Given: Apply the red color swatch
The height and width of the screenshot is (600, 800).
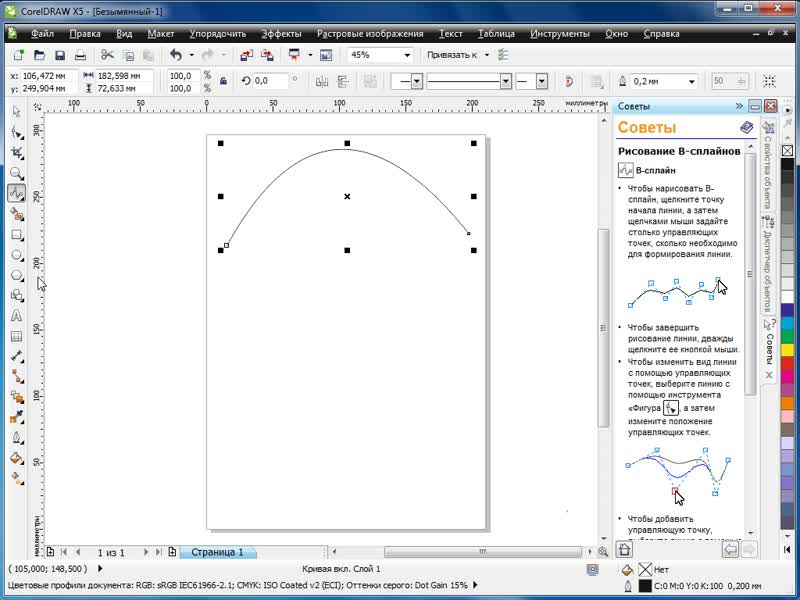Looking at the screenshot, I should [x=787, y=363].
